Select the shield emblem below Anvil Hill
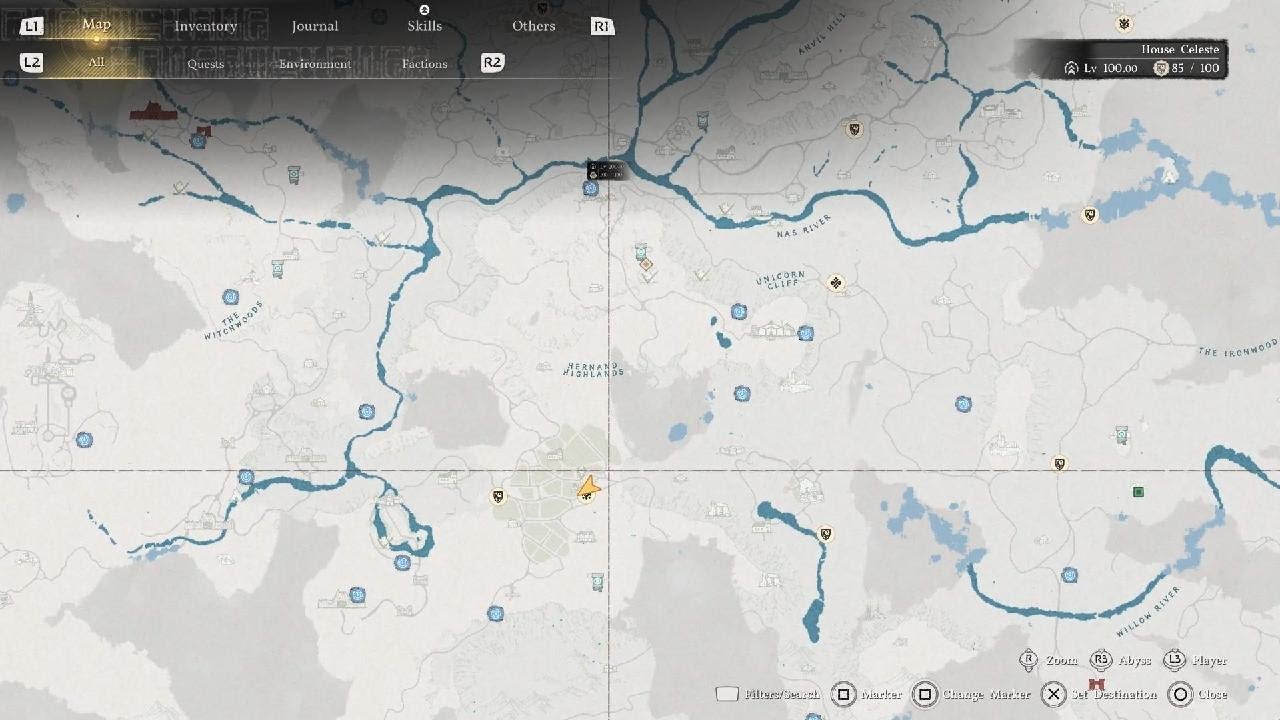 [x=854, y=130]
